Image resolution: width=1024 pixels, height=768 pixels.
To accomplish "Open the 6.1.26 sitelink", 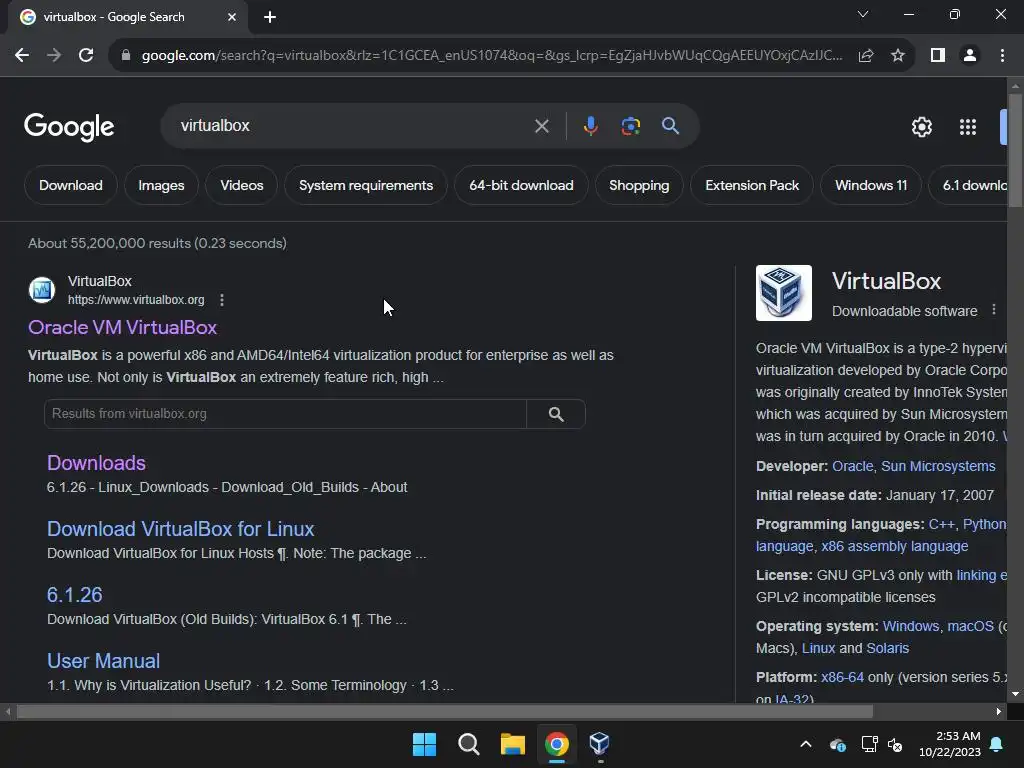I will coord(74,595).
